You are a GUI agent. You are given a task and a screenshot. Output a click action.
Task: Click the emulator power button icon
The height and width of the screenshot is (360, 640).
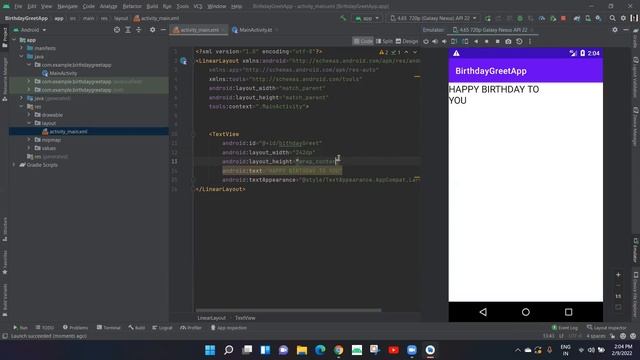[x=426, y=42]
